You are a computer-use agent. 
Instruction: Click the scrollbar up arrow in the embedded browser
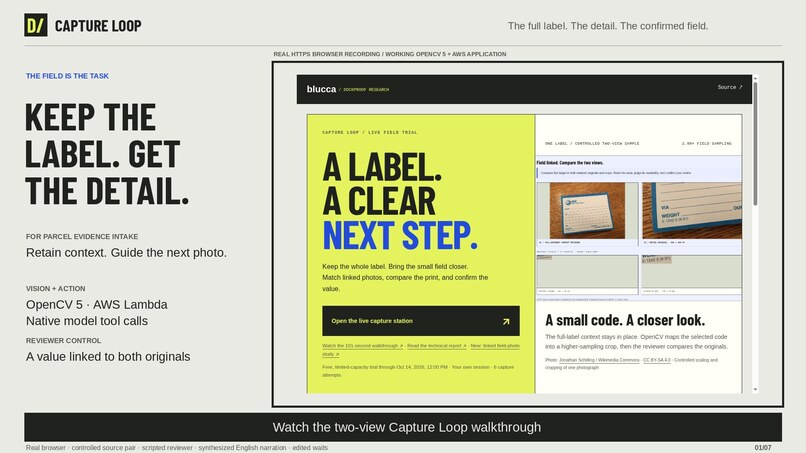click(x=755, y=78)
